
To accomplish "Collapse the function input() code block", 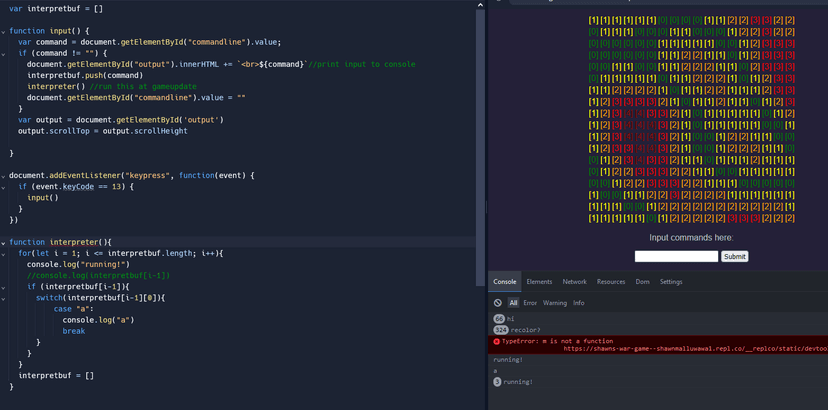I will [4, 31].
